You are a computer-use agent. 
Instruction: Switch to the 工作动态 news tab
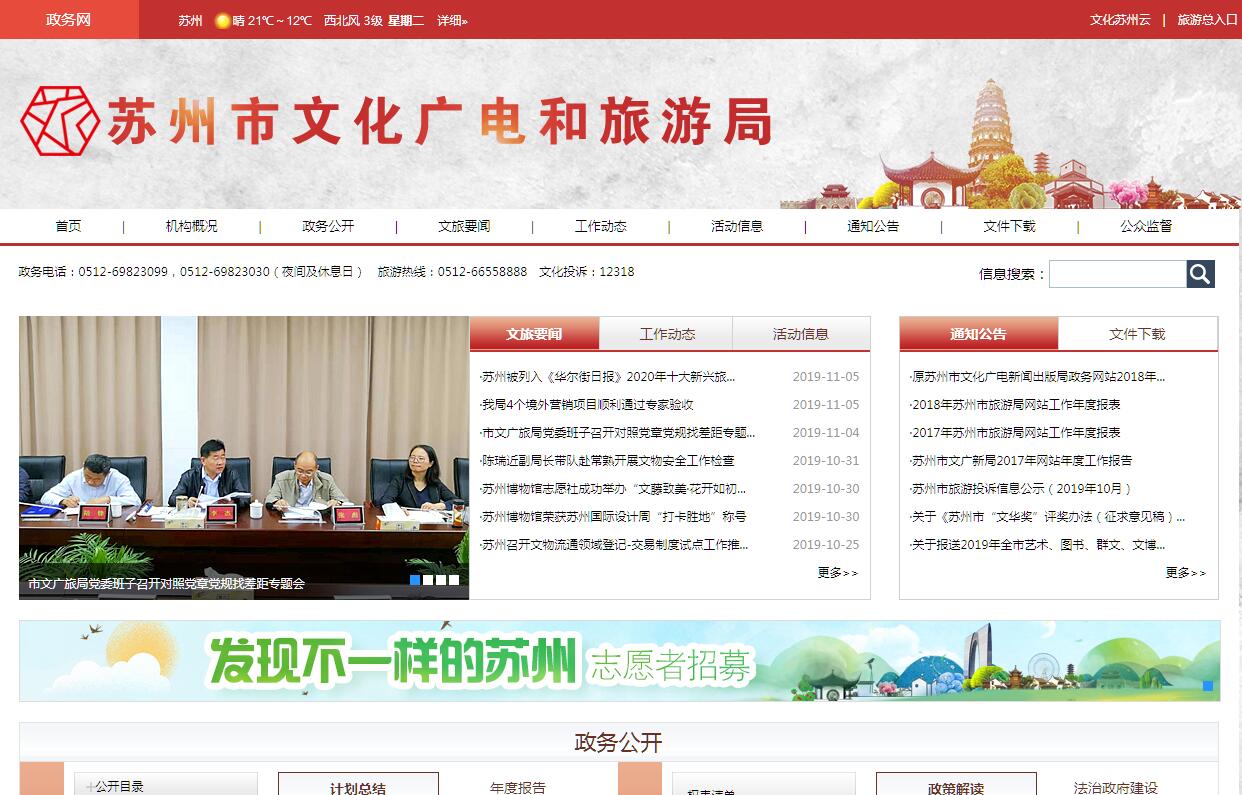point(667,334)
